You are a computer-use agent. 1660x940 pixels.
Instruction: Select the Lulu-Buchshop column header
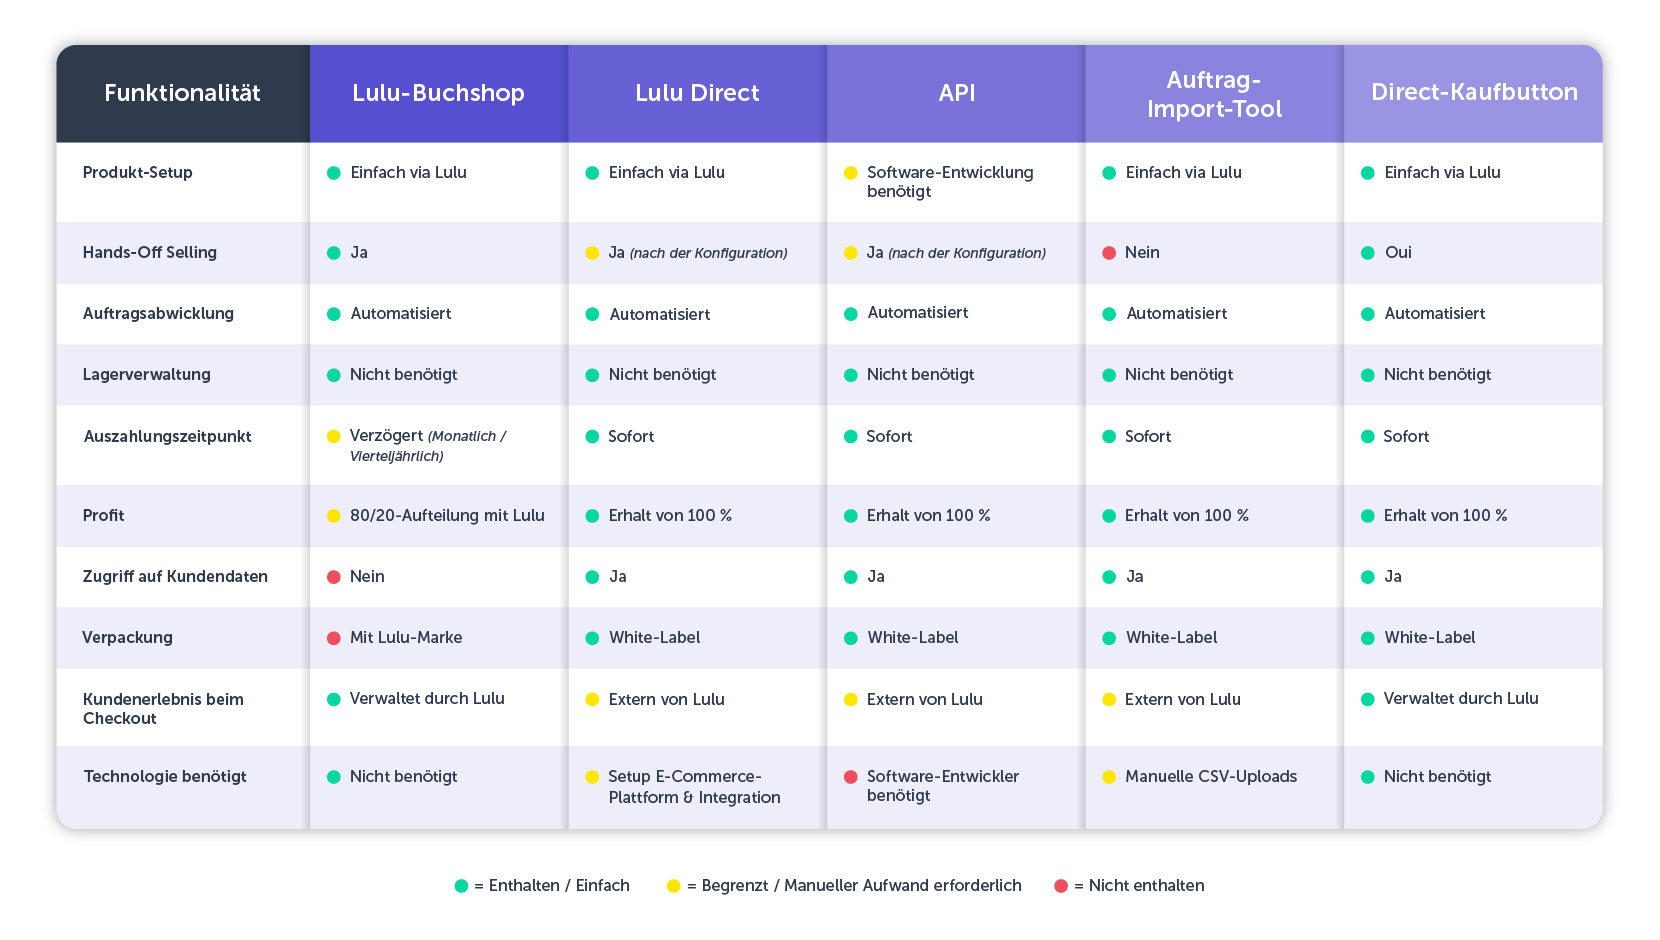pos(439,93)
